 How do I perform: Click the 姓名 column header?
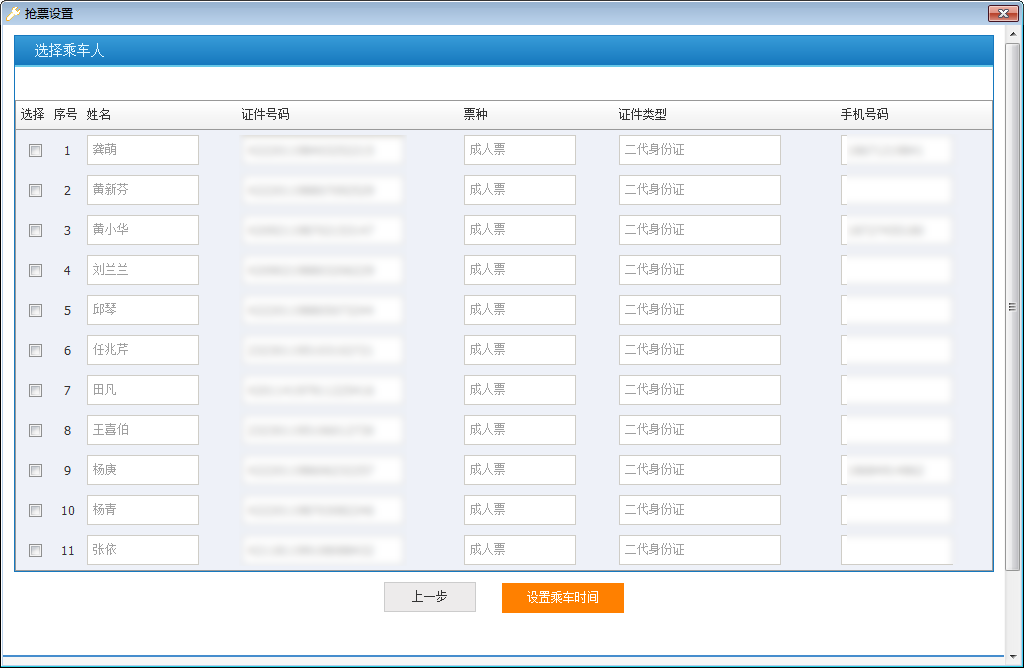(x=99, y=114)
